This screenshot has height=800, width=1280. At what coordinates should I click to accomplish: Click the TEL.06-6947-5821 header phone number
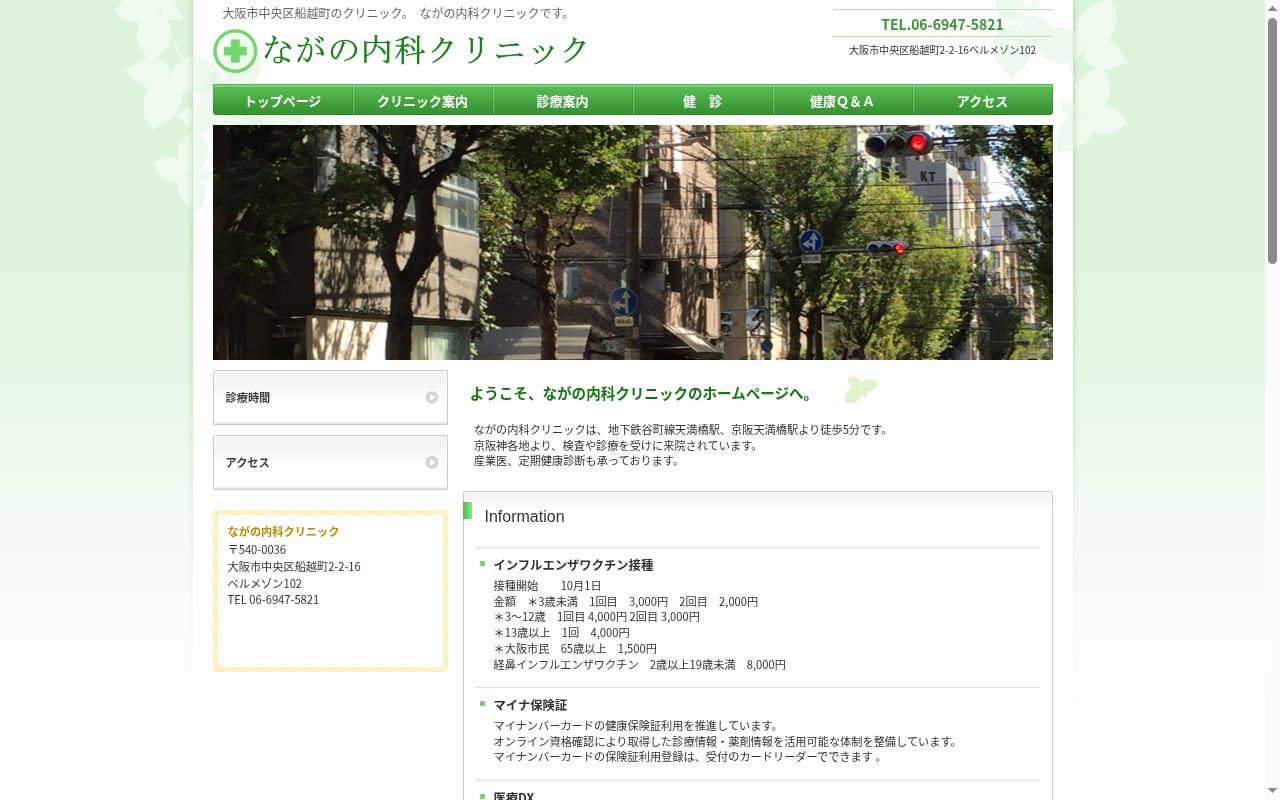[942, 24]
